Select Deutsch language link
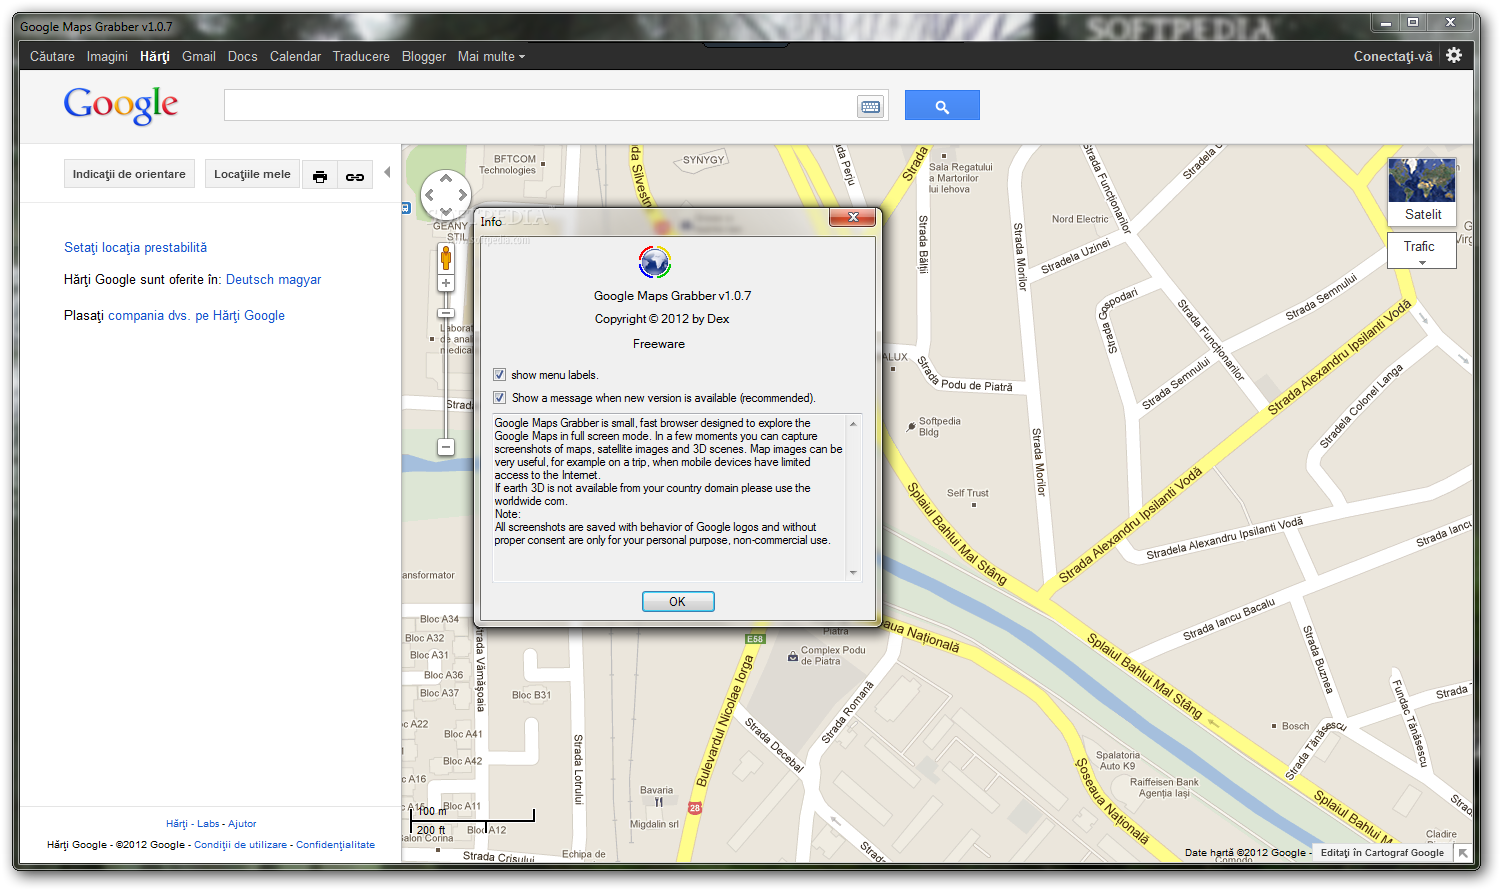This screenshot has width=1501, height=891. (x=250, y=279)
